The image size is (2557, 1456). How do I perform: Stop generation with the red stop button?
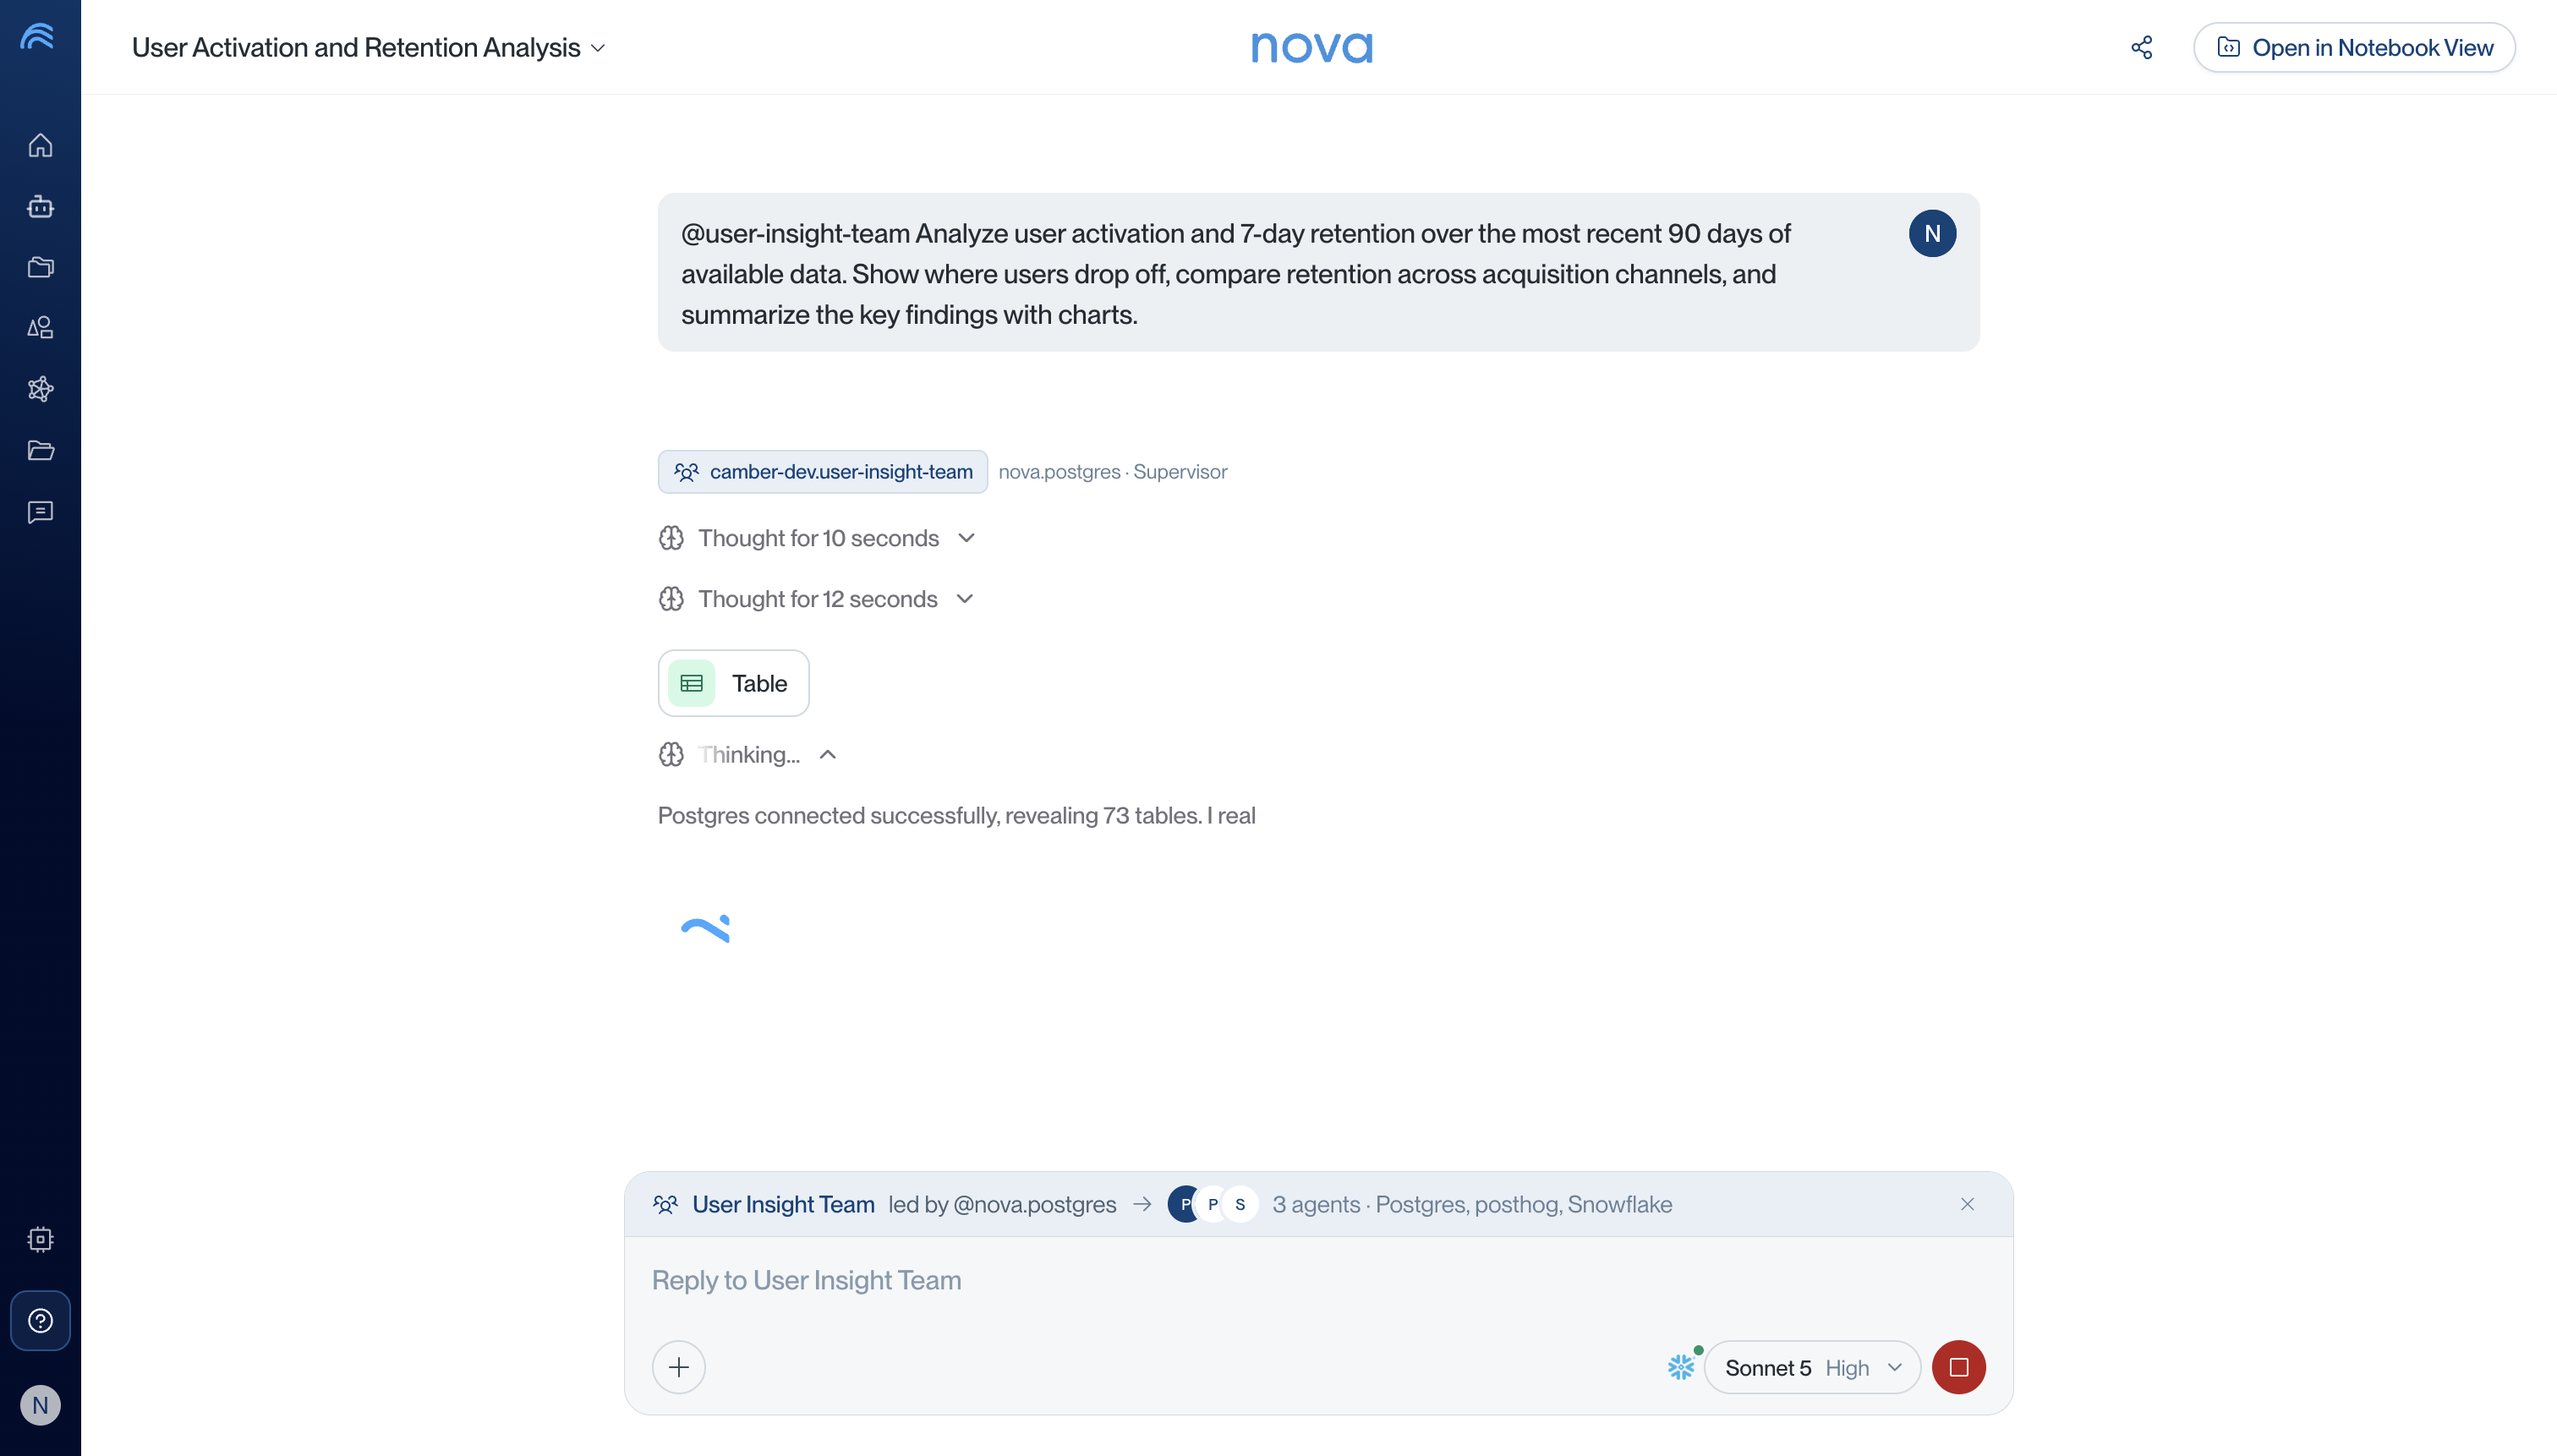click(1958, 1367)
